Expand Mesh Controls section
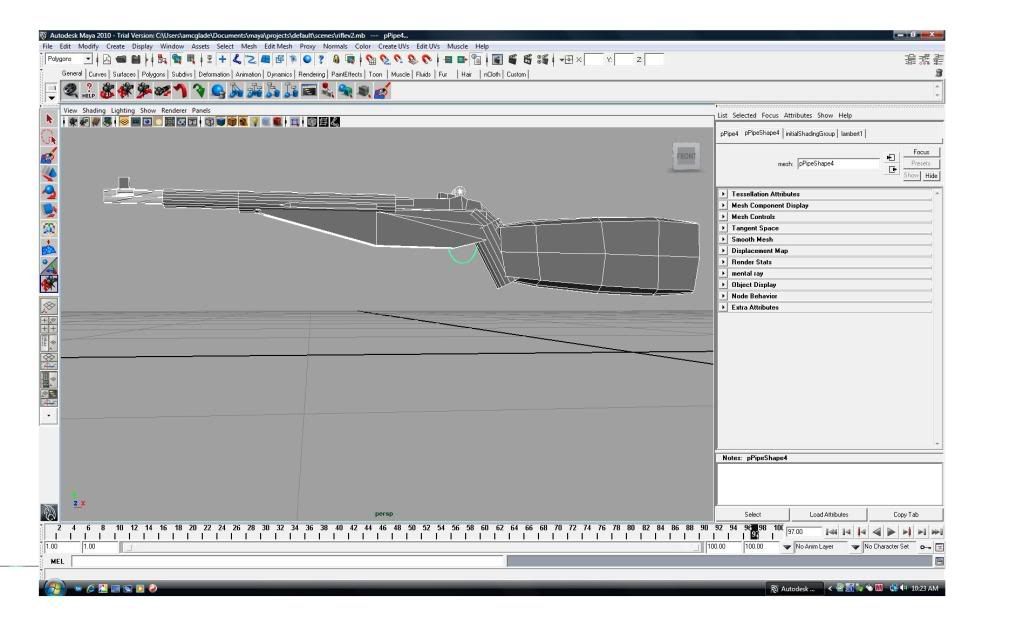This screenshot has width=1023, height=643. 723,217
